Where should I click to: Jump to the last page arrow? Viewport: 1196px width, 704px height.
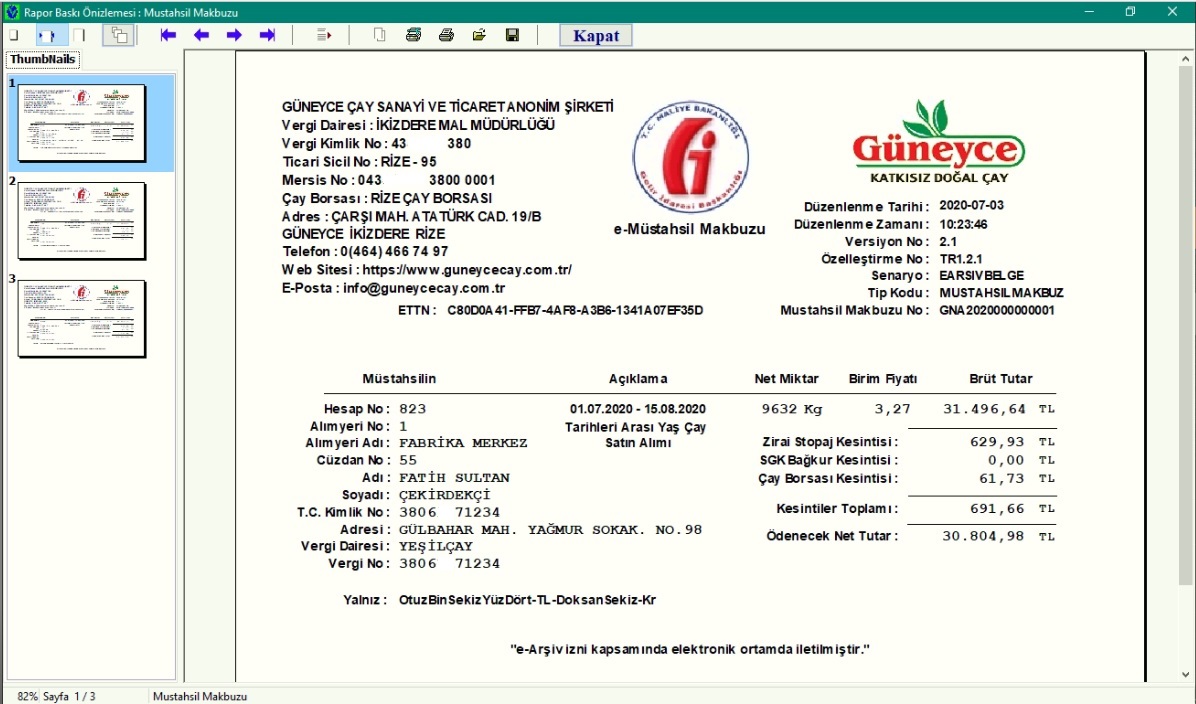coord(267,35)
